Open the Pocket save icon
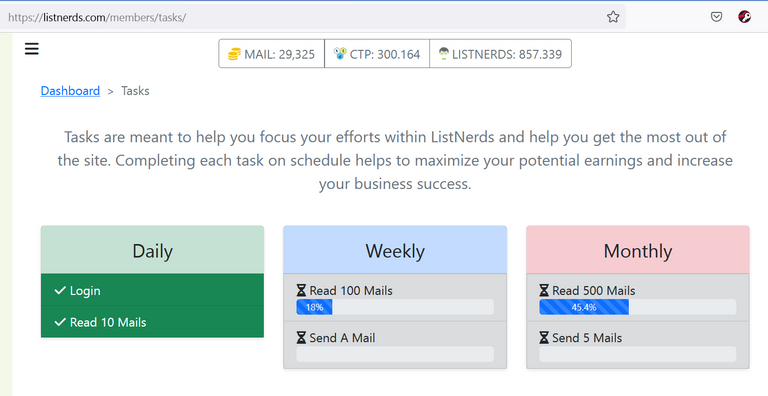This screenshot has width=768, height=396. (x=716, y=17)
